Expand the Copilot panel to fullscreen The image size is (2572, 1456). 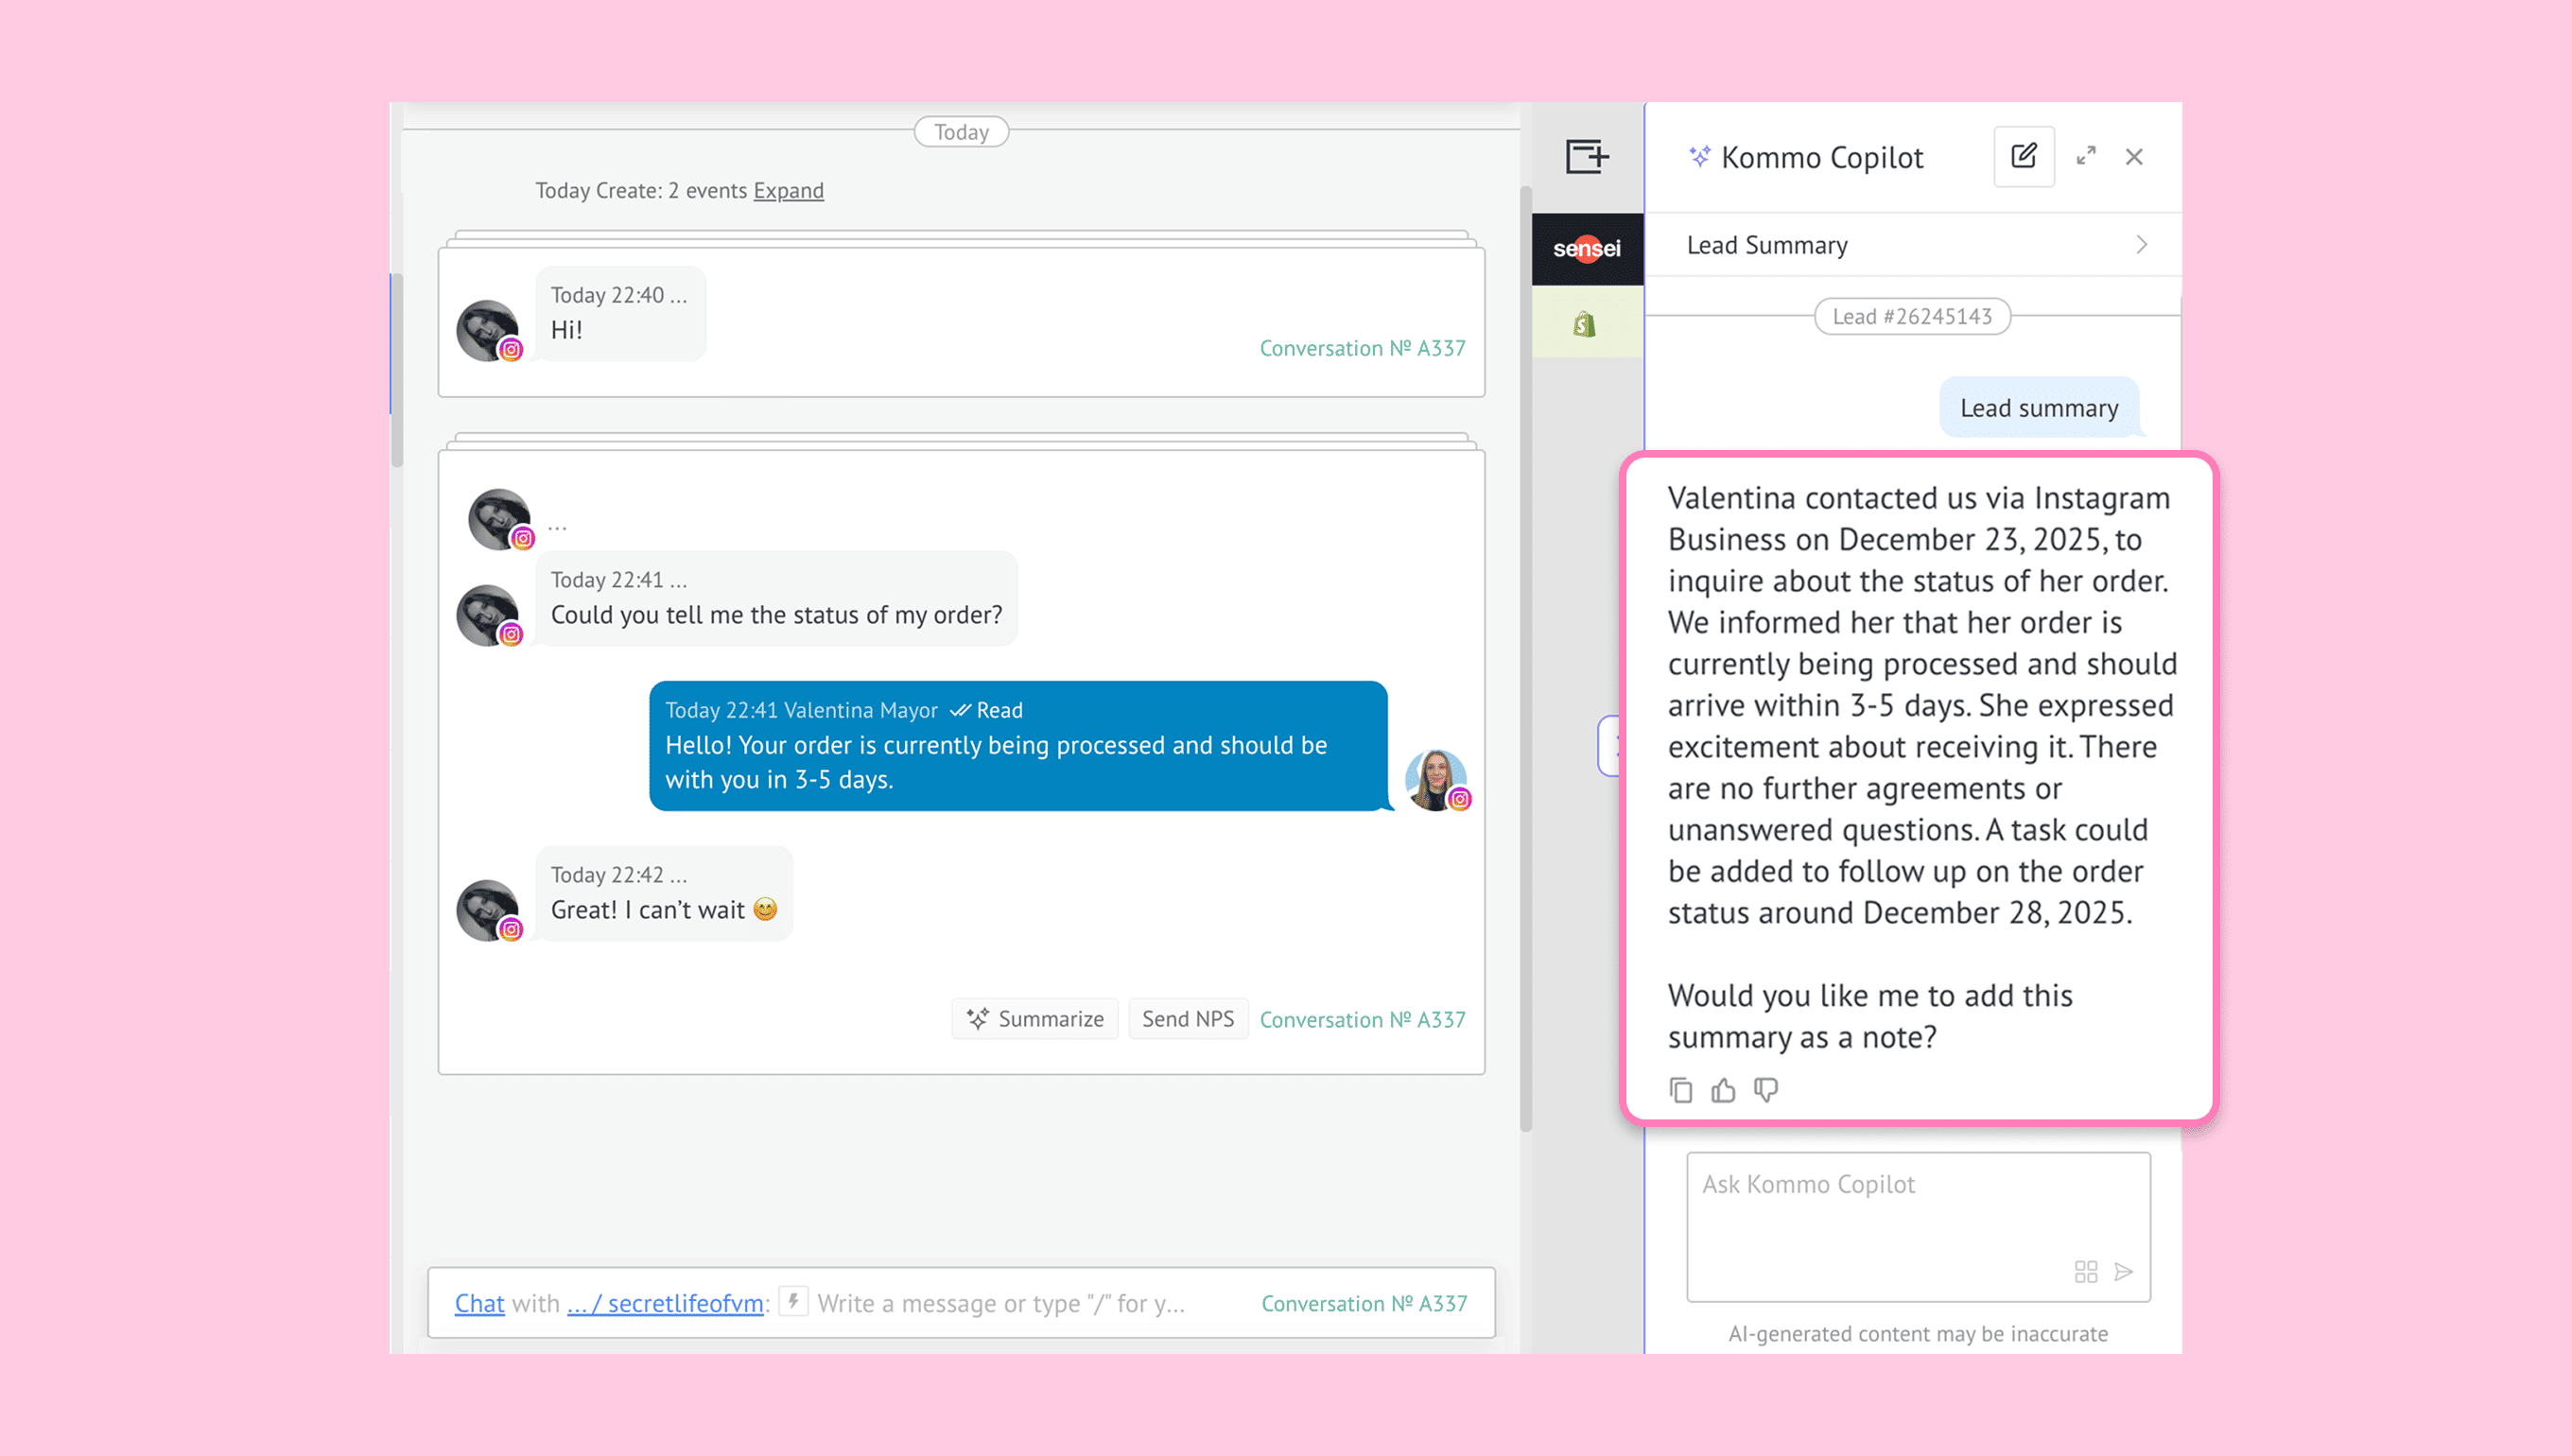(2085, 157)
